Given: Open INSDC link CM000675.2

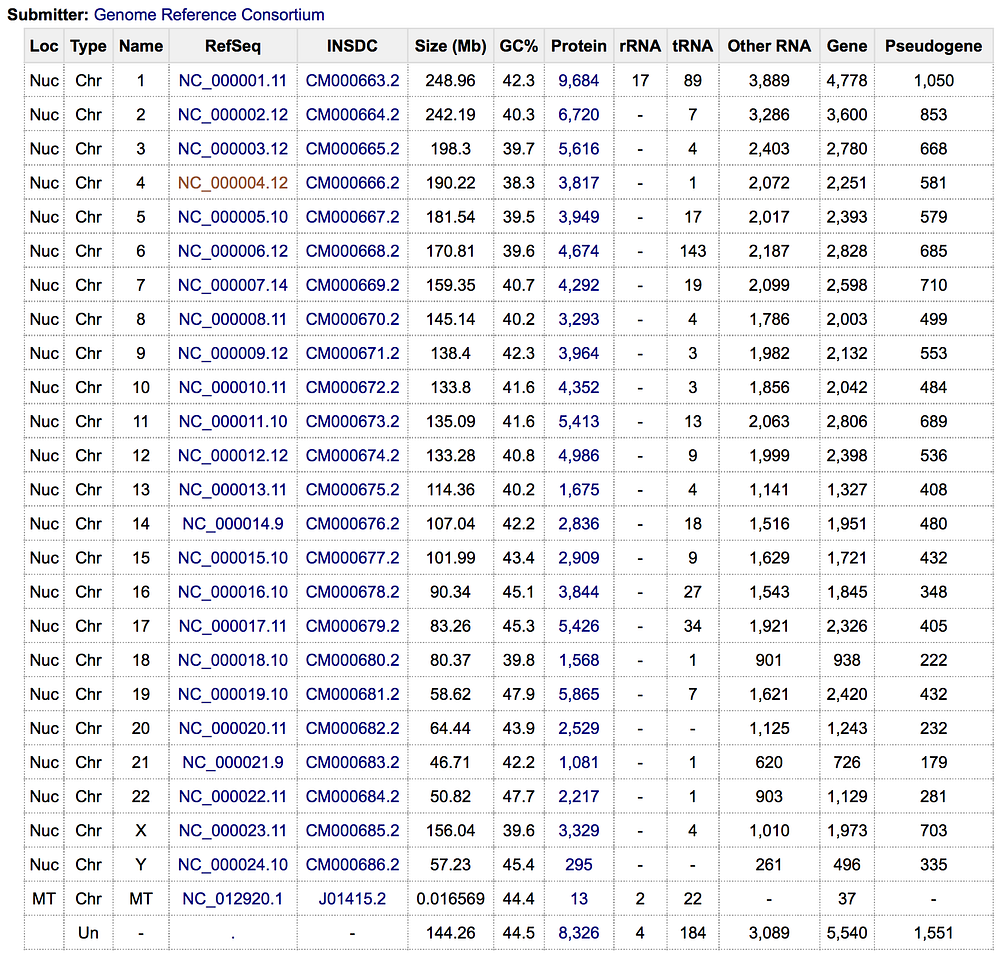Looking at the screenshot, I should click(353, 490).
